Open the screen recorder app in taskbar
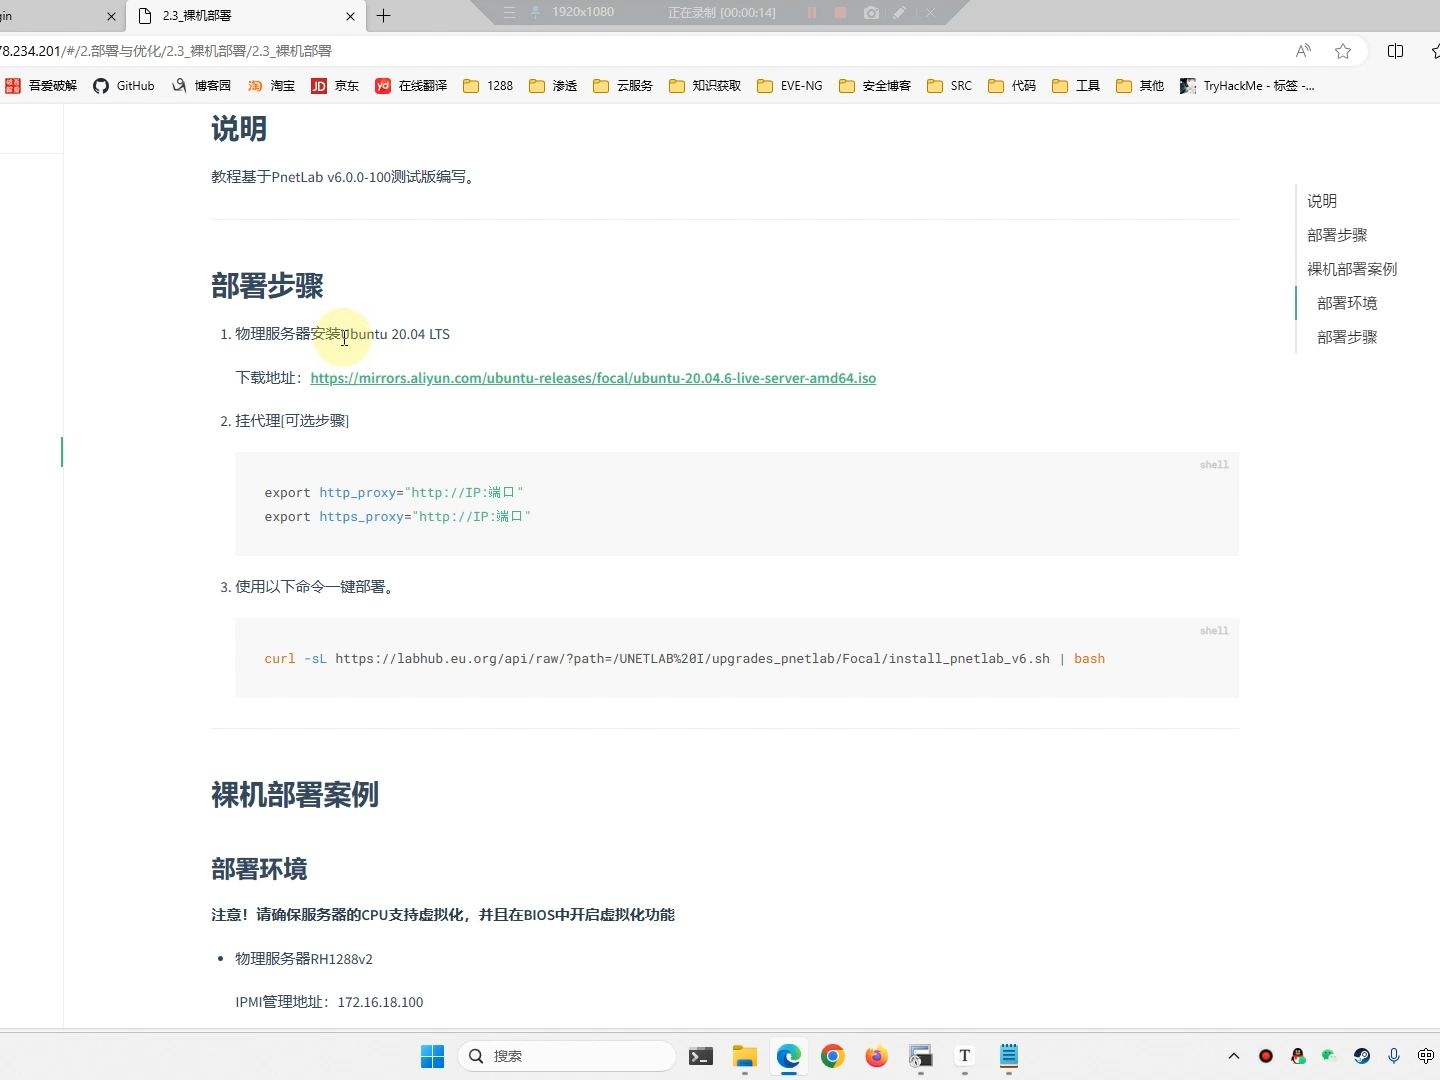This screenshot has height=1080, width=1440. pos(921,1056)
